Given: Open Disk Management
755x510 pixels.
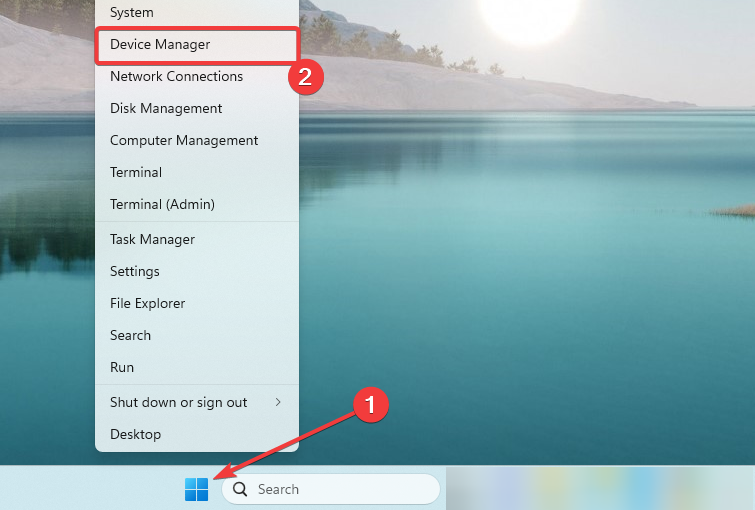Looking at the screenshot, I should 197,108.
